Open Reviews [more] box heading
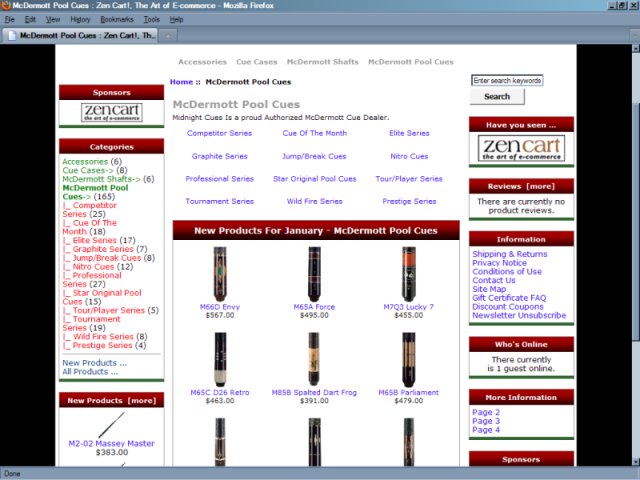This screenshot has width=640, height=480. [x=521, y=187]
